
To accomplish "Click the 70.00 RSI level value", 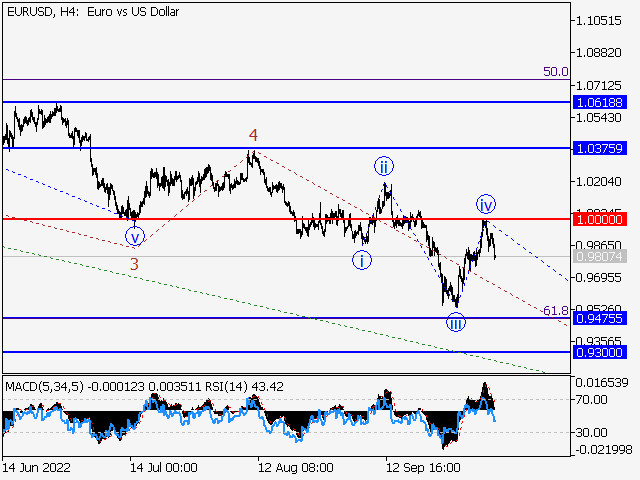I will (x=593, y=400).
